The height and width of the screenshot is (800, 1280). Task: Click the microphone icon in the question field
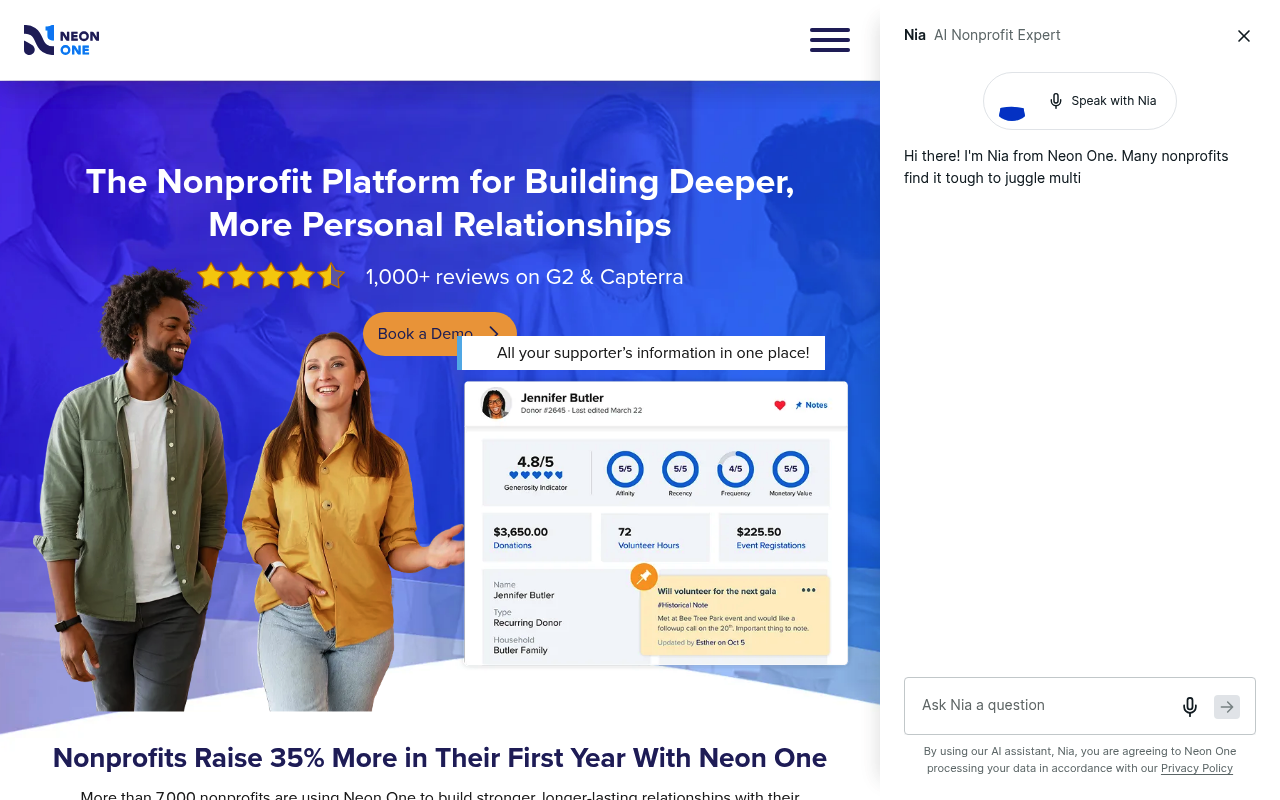point(1190,707)
